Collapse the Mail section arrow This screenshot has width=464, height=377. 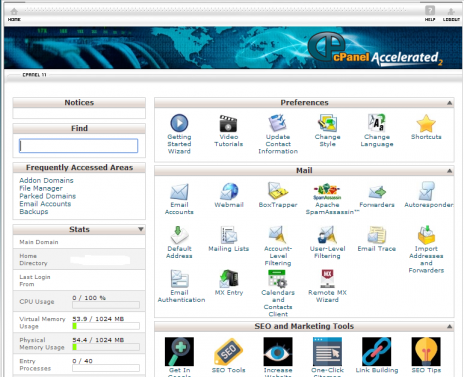click(449, 171)
